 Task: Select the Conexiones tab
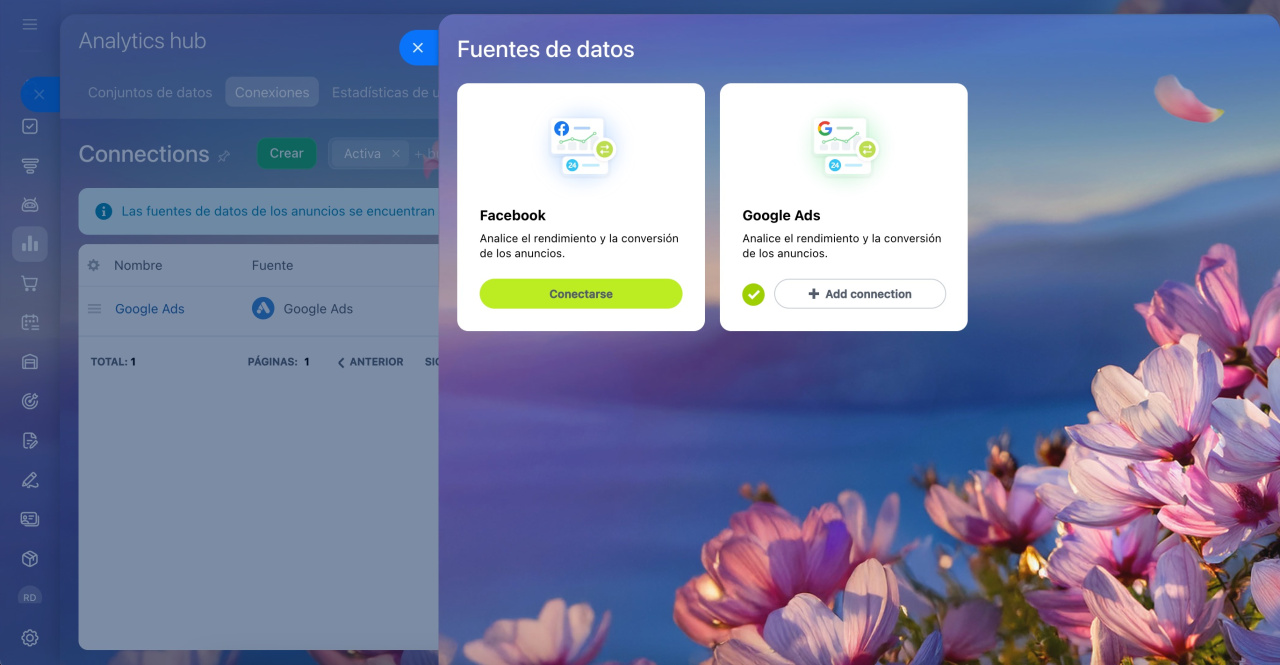click(x=272, y=92)
